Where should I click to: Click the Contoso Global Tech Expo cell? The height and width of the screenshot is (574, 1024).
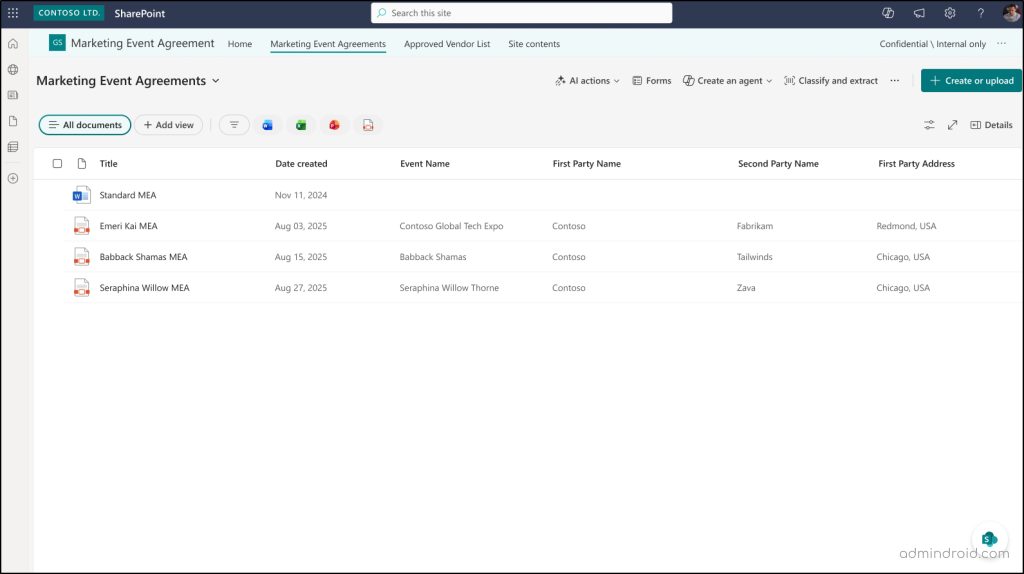click(451, 226)
